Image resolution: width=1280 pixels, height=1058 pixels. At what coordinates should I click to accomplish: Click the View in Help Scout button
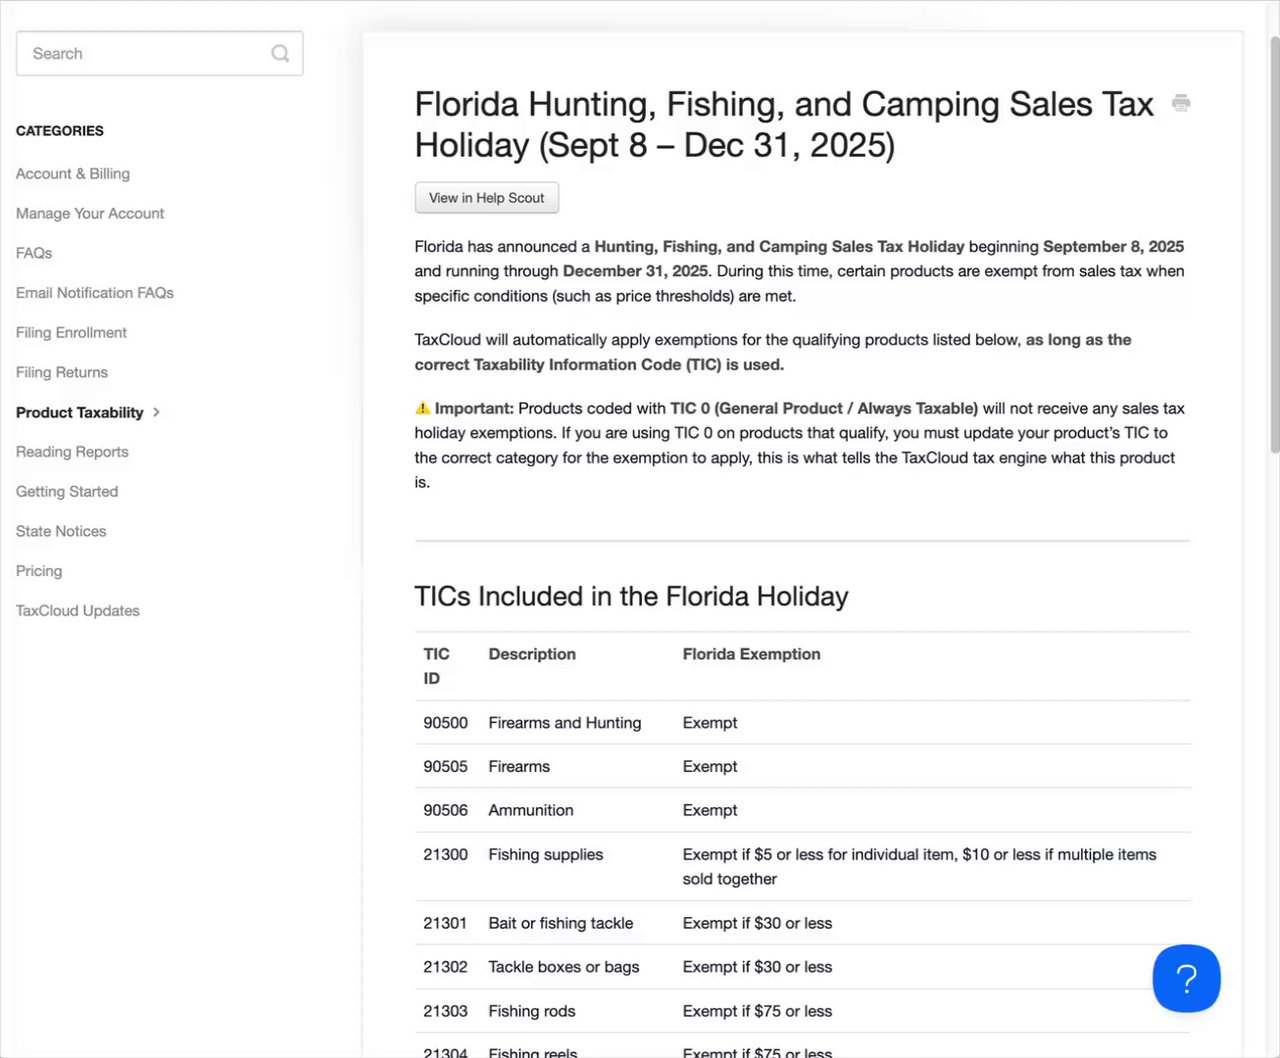[487, 198]
